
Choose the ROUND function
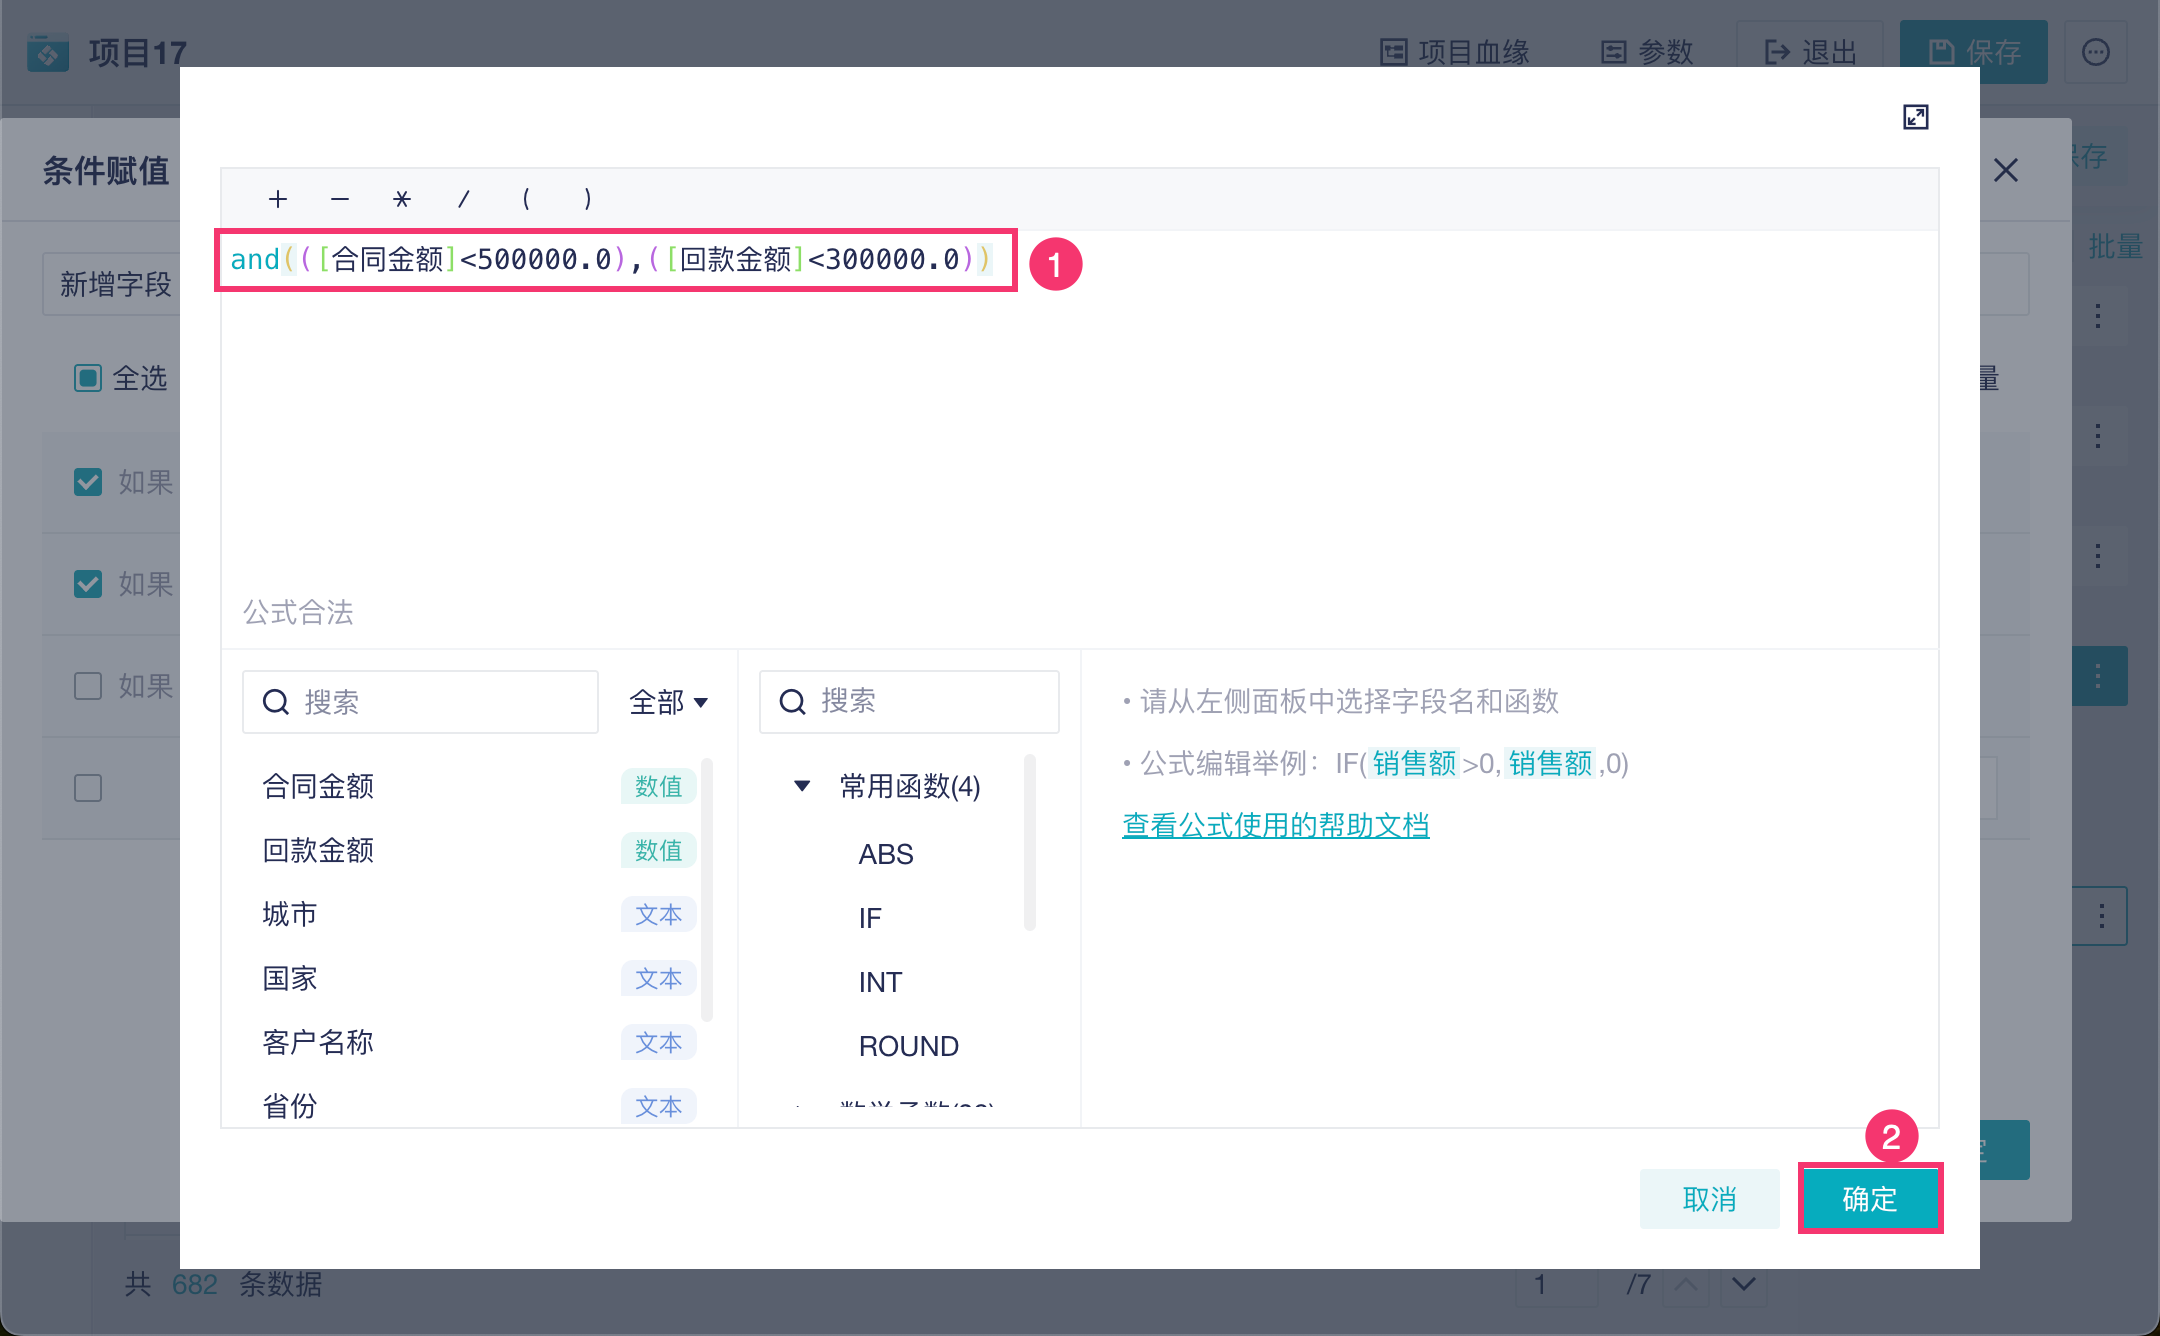(908, 1046)
